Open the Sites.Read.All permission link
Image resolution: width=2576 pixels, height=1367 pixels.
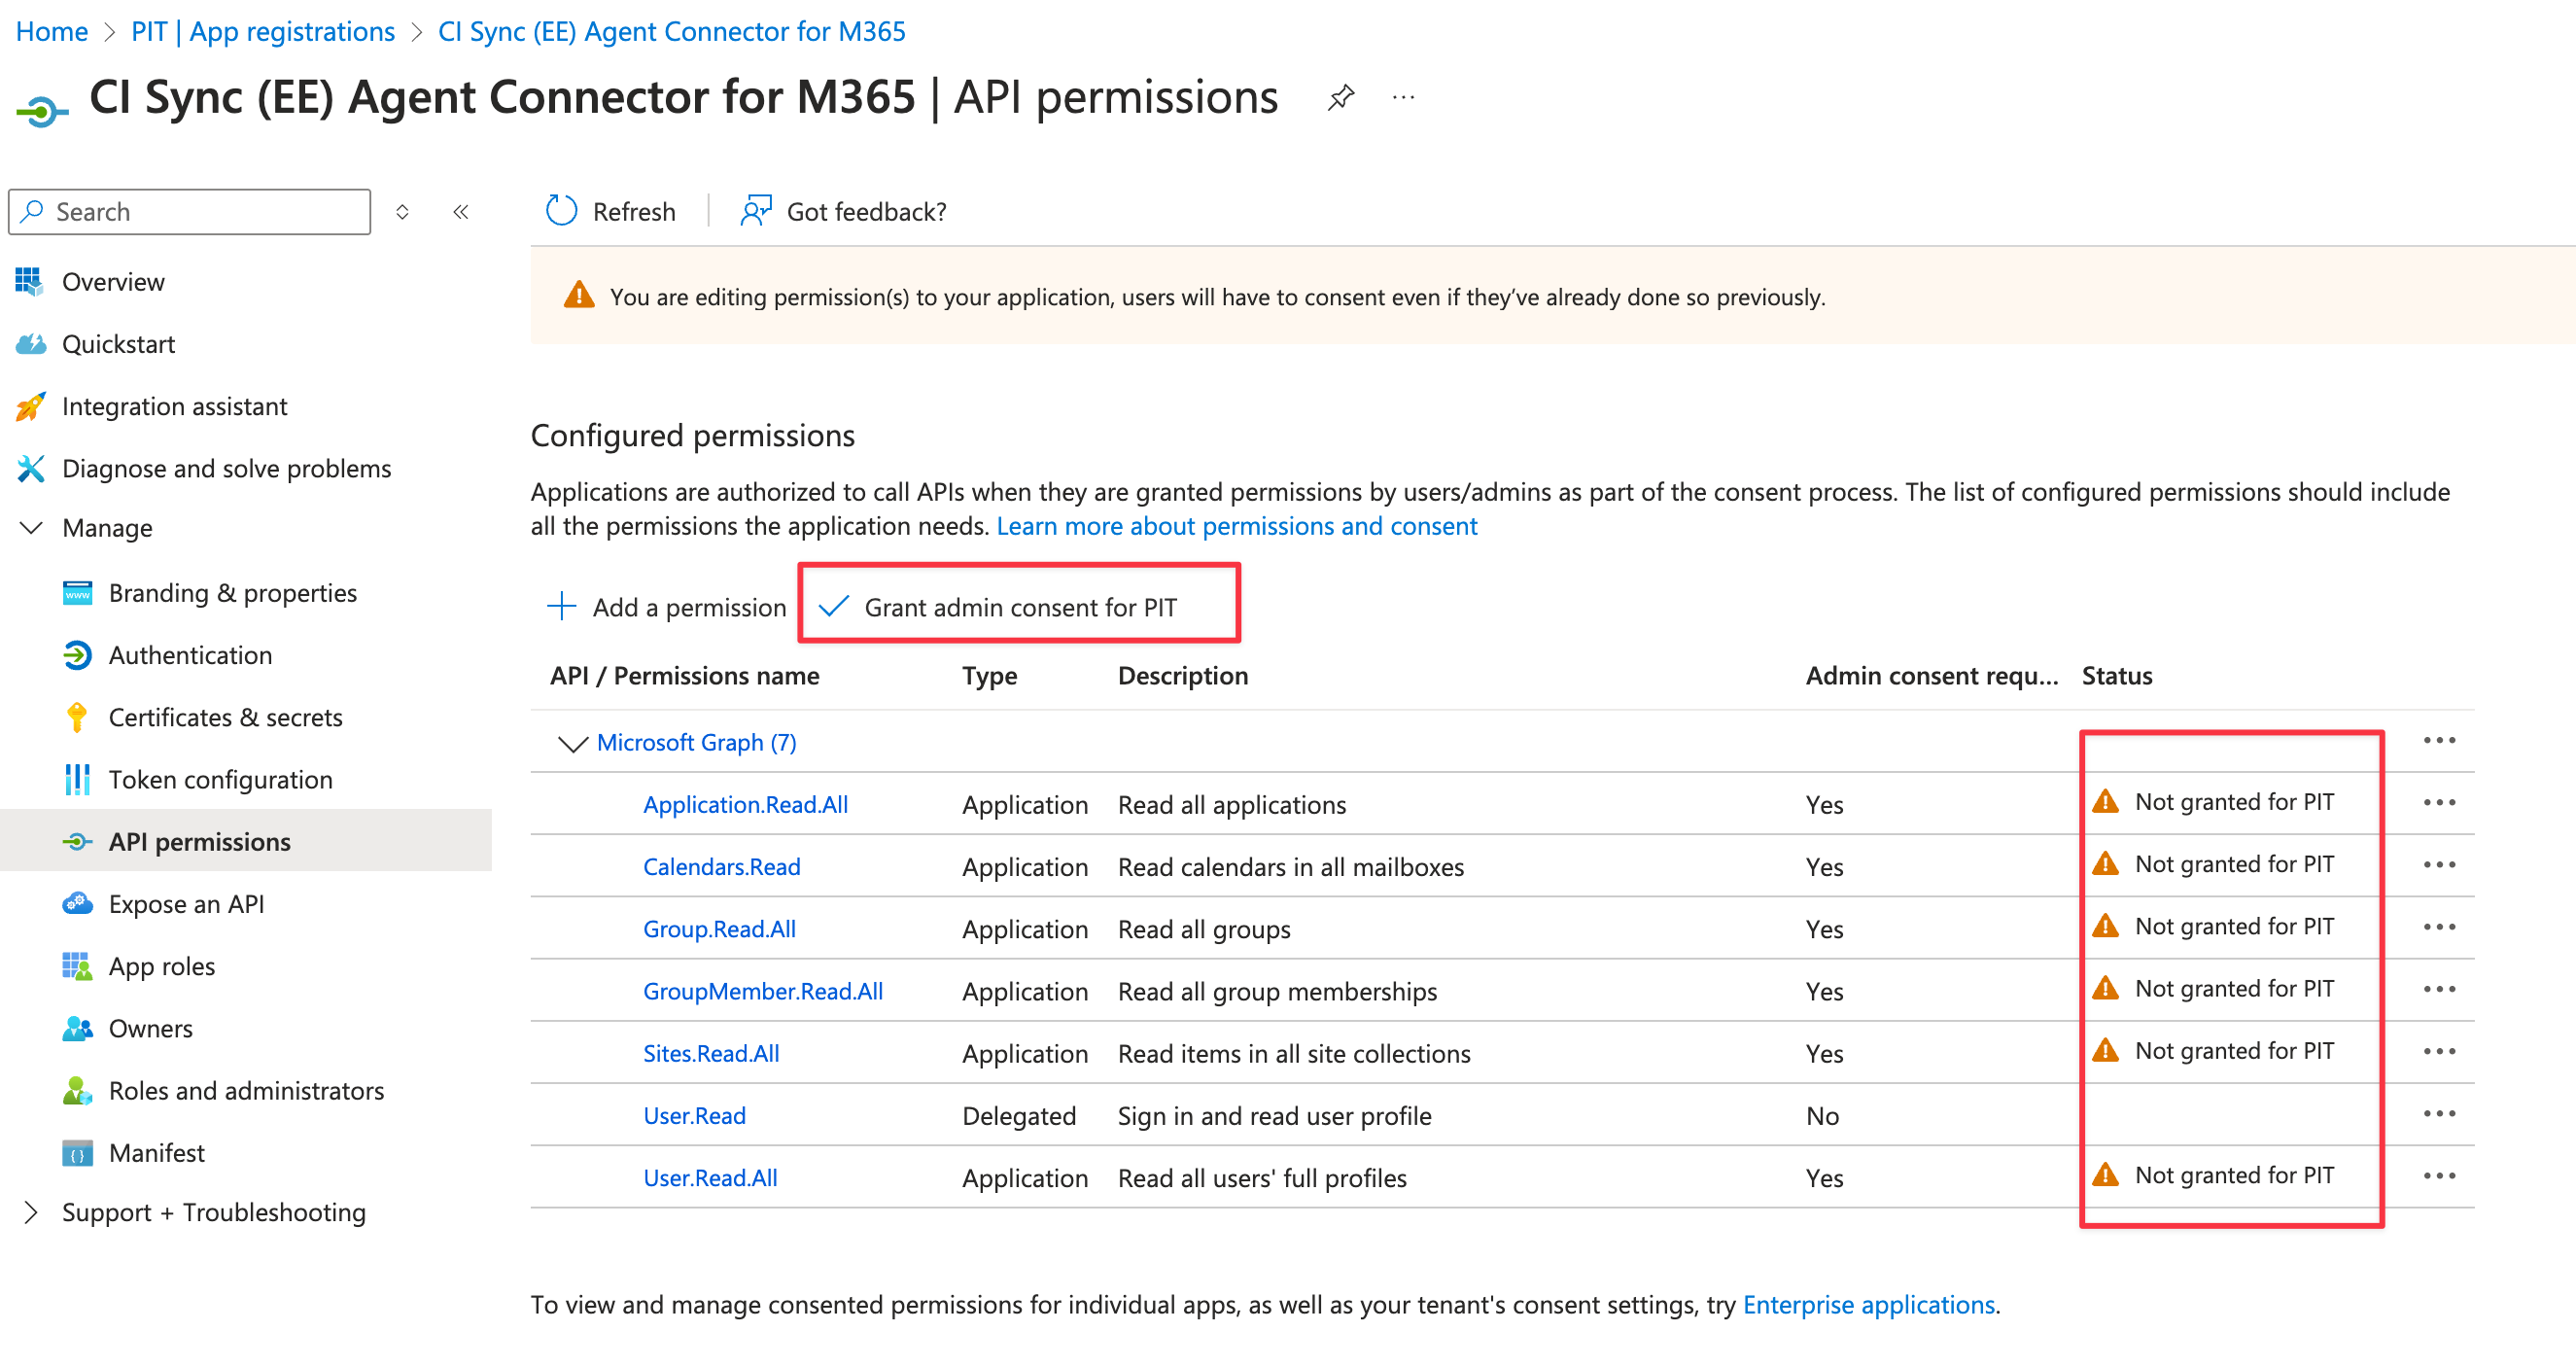click(x=711, y=1053)
